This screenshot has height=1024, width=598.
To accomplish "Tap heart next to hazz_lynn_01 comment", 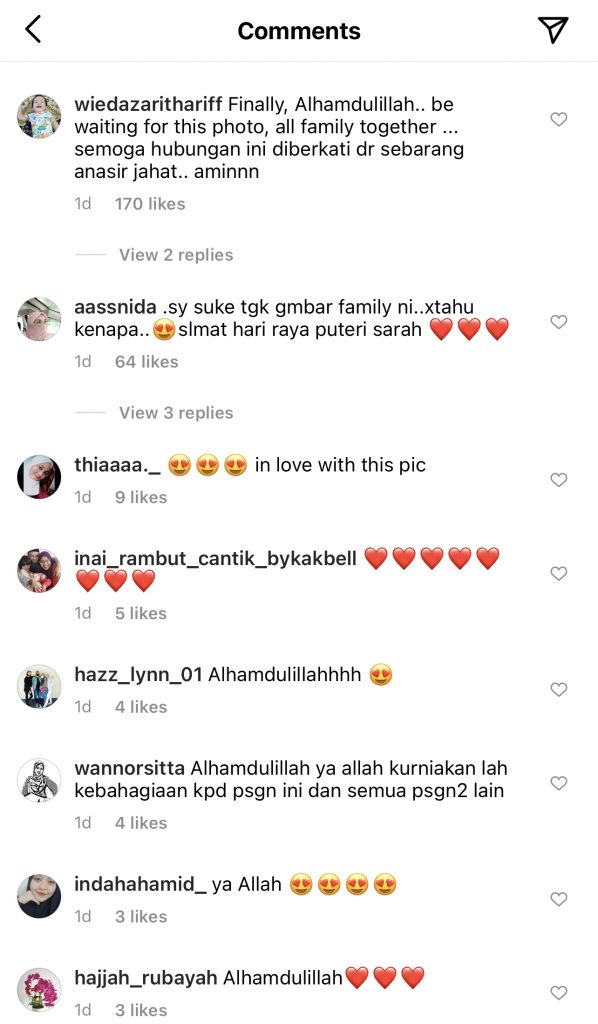I will click(x=559, y=689).
